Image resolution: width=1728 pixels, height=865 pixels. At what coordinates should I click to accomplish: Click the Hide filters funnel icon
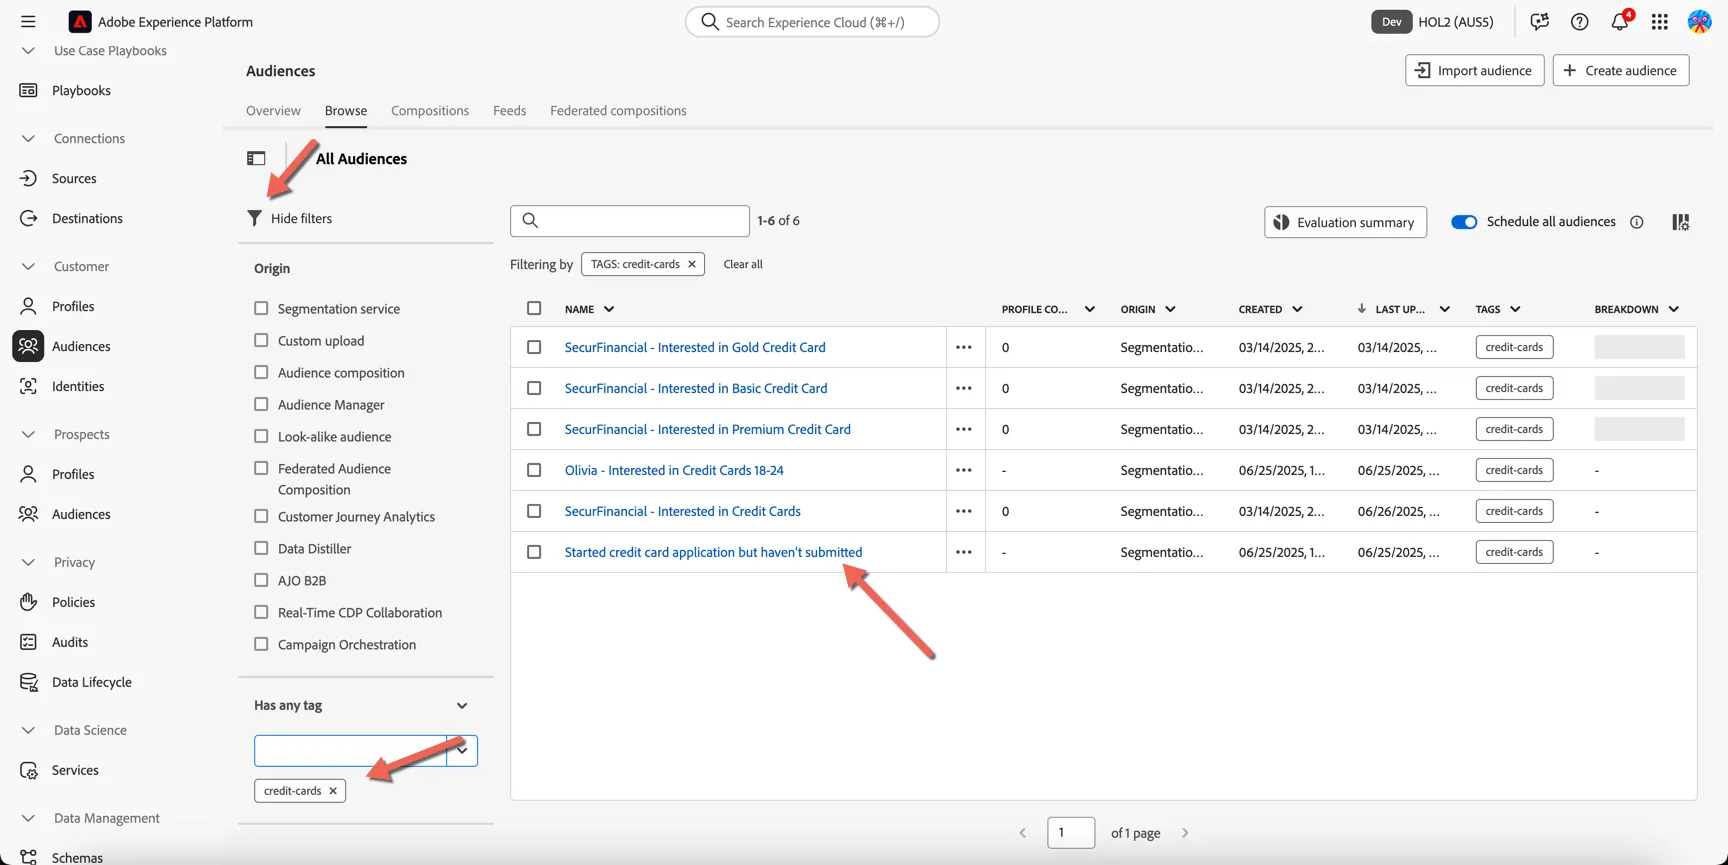tap(255, 218)
